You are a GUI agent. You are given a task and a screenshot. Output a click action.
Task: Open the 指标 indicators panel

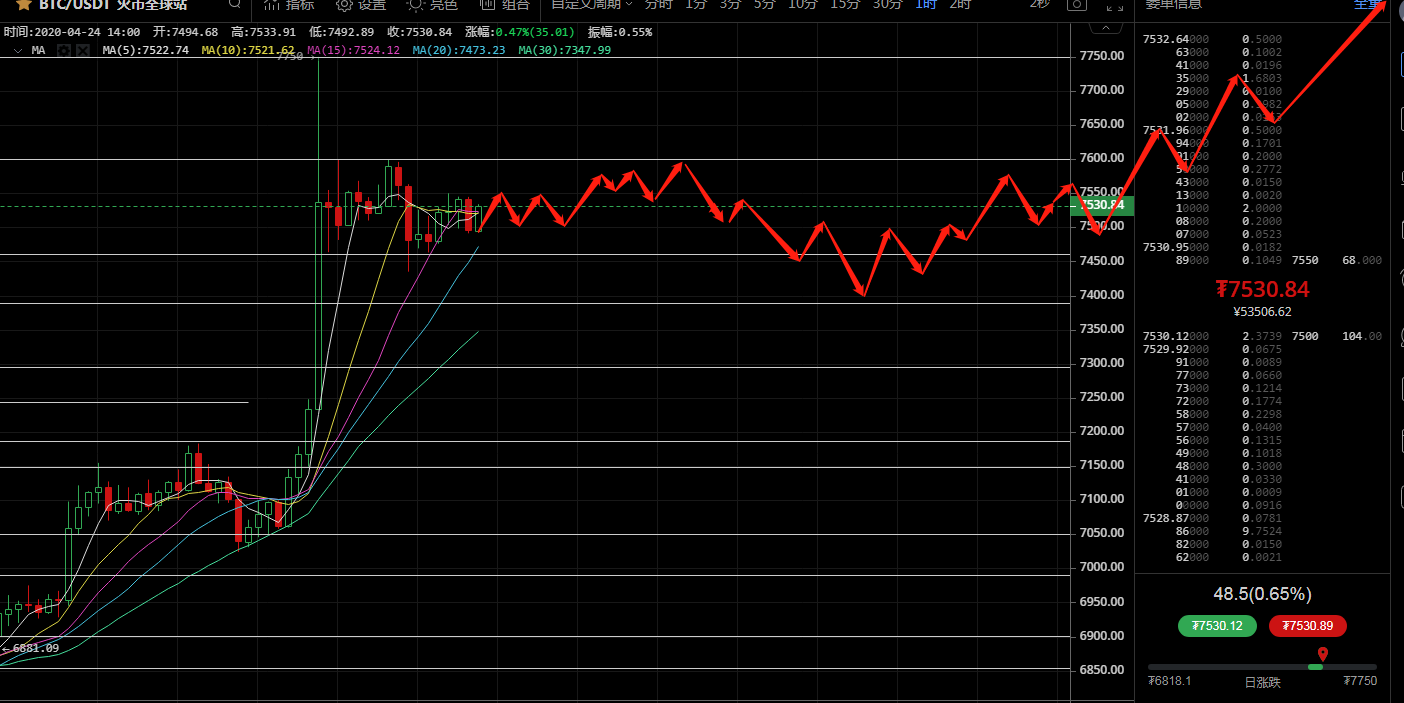click(x=289, y=4)
